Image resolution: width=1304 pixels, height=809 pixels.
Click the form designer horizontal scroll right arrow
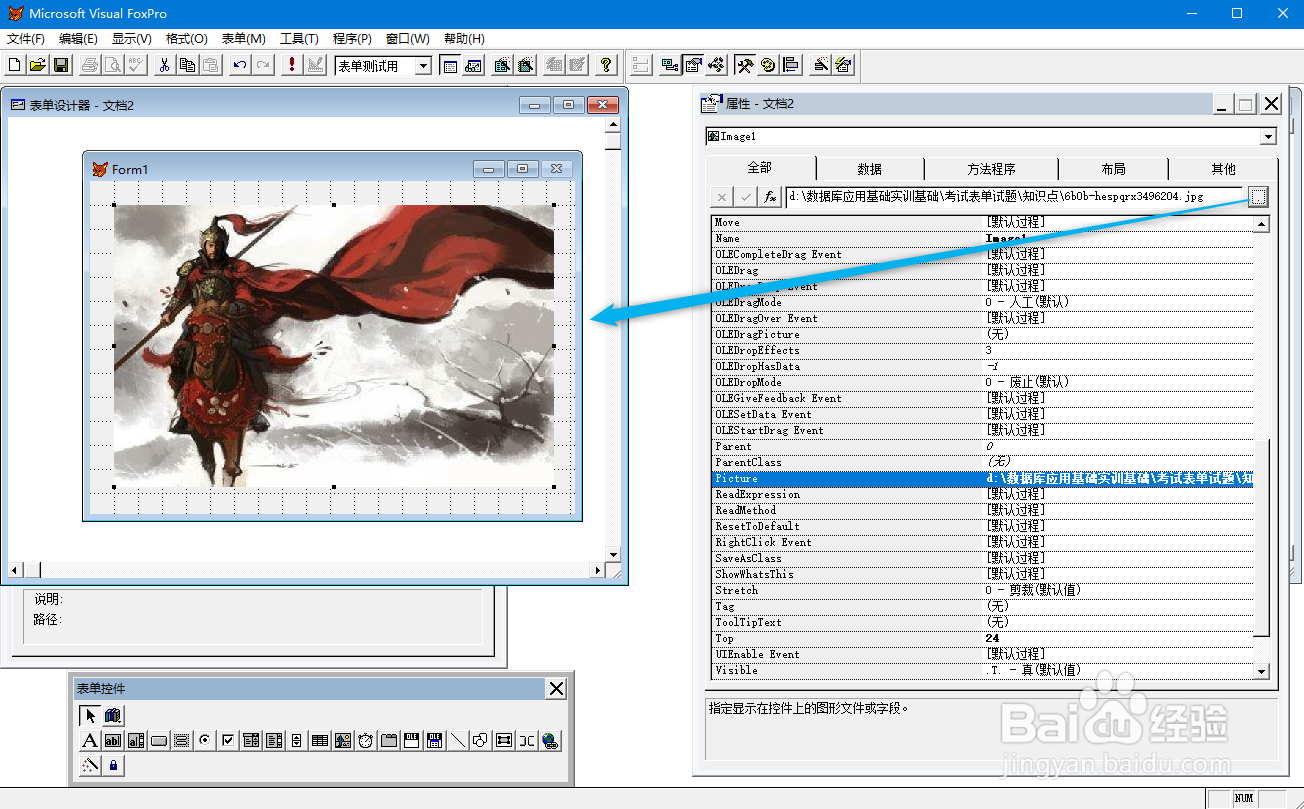point(597,570)
